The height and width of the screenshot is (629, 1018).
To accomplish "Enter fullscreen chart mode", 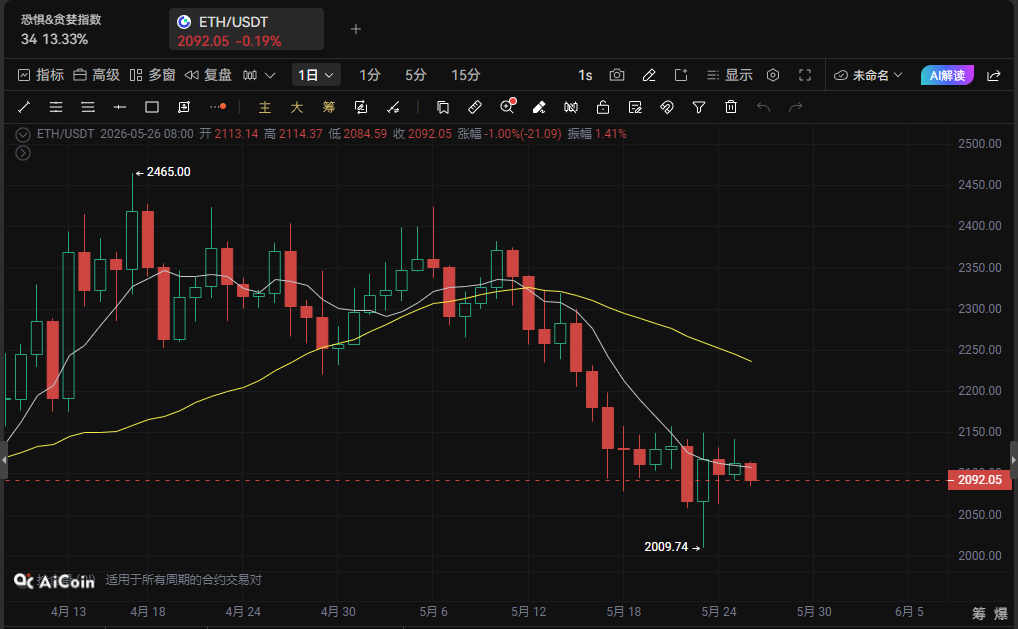I will (805, 75).
